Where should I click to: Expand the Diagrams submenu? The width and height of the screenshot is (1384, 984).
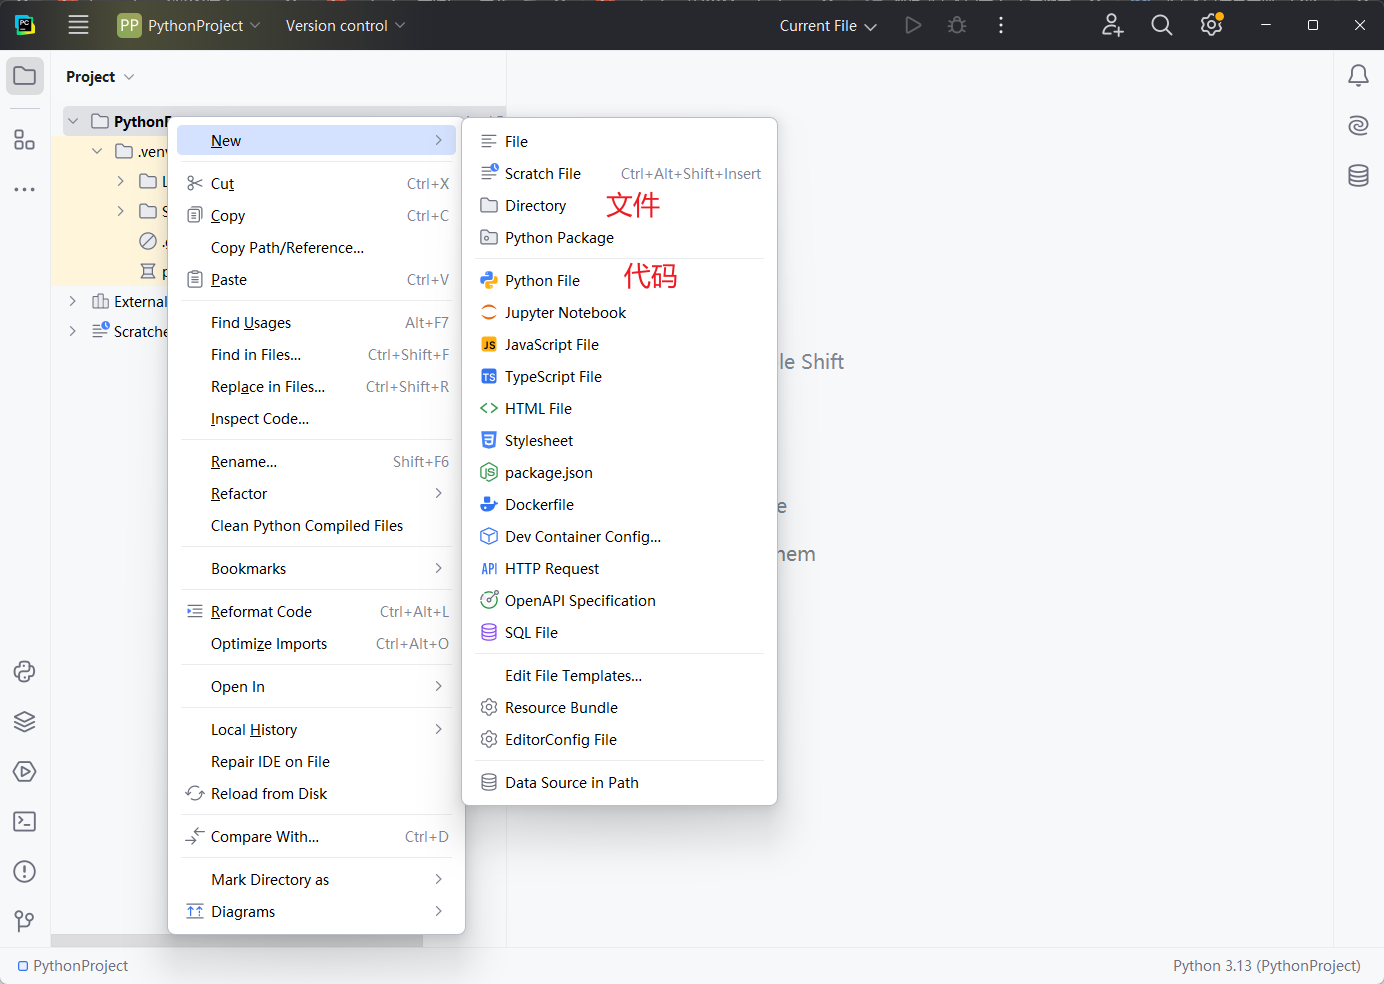[316, 912]
